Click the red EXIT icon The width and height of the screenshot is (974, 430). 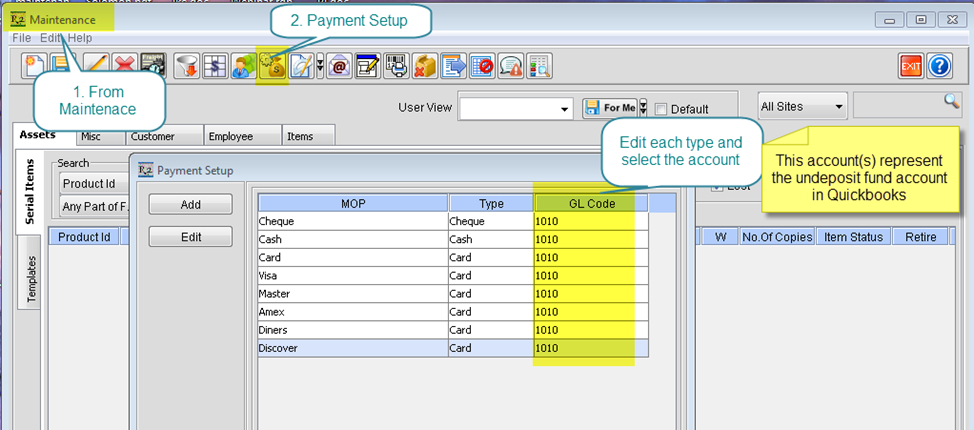click(910, 67)
